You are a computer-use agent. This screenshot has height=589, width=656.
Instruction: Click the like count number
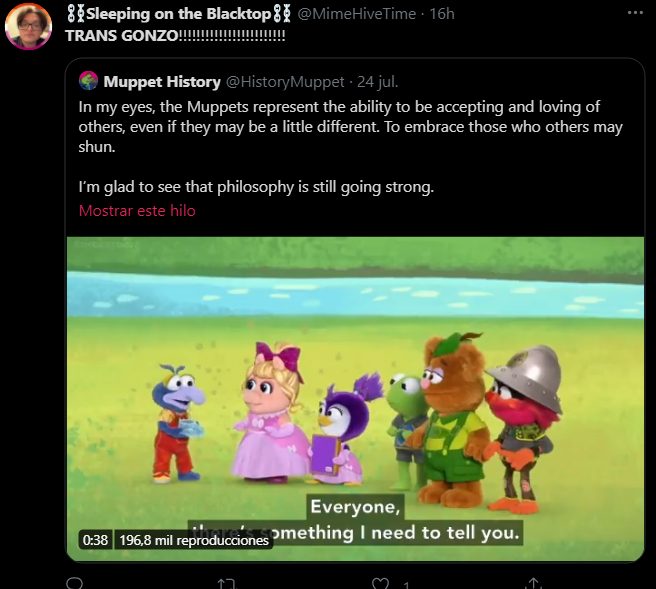coord(407,584)
